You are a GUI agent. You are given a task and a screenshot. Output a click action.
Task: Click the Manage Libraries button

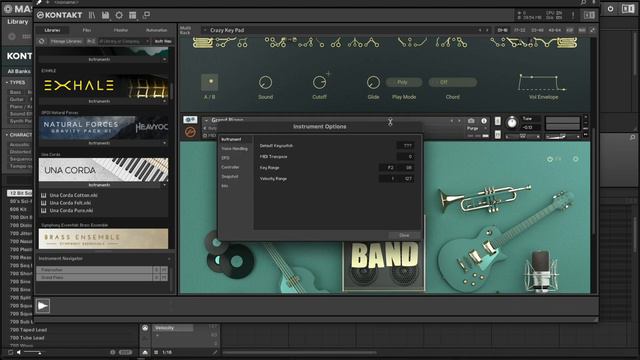coord(67,41)
